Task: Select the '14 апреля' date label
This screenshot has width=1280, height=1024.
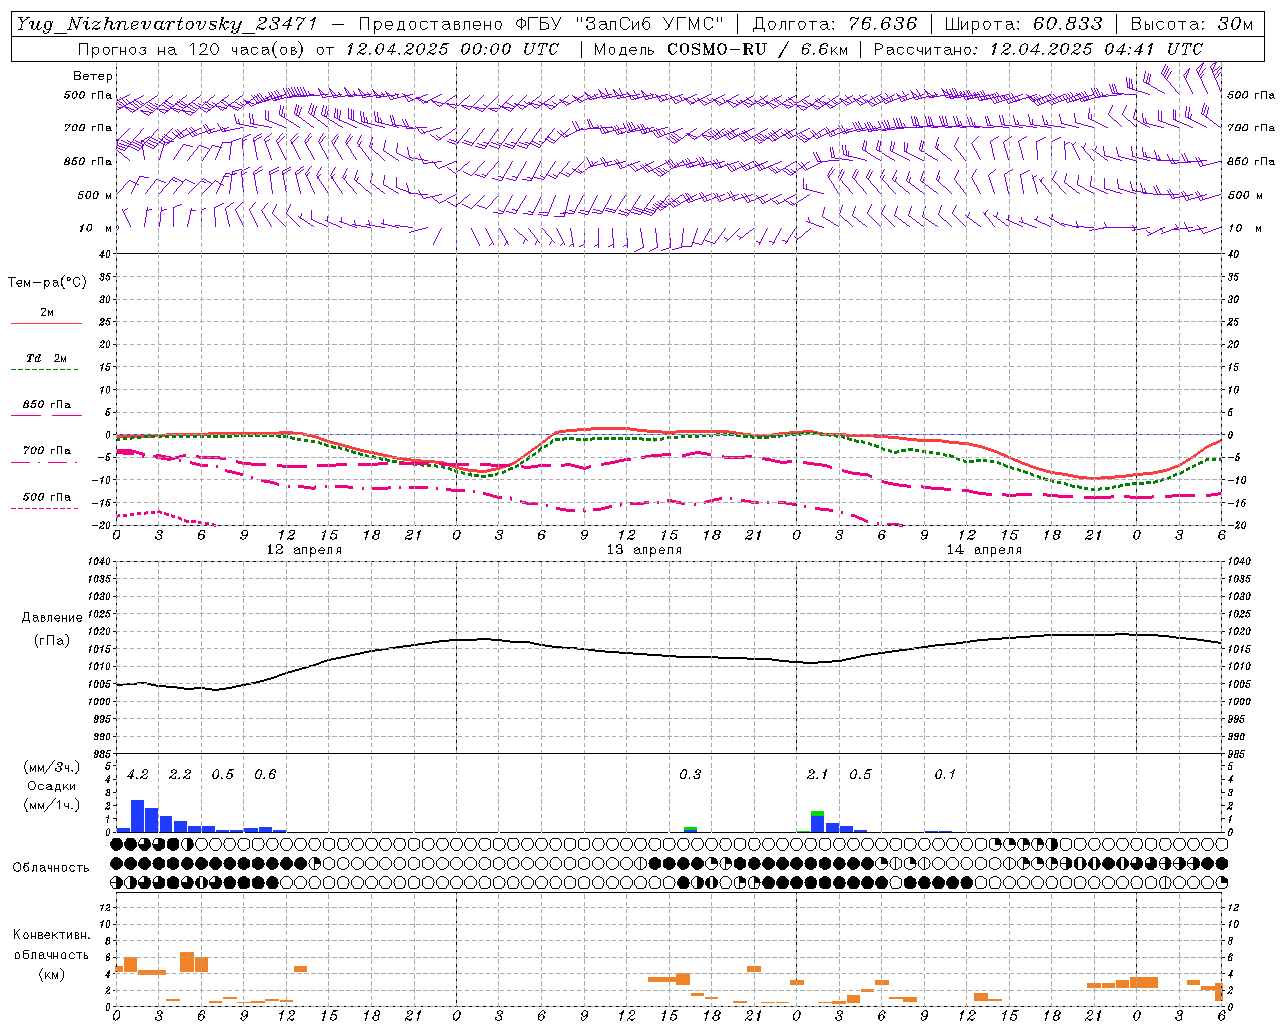Action: (x=984, y=550)
